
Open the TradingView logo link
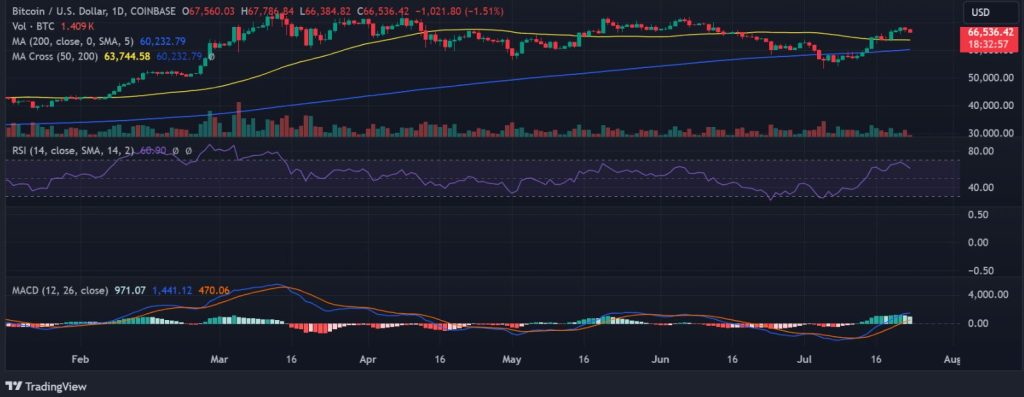pos(46,387)
